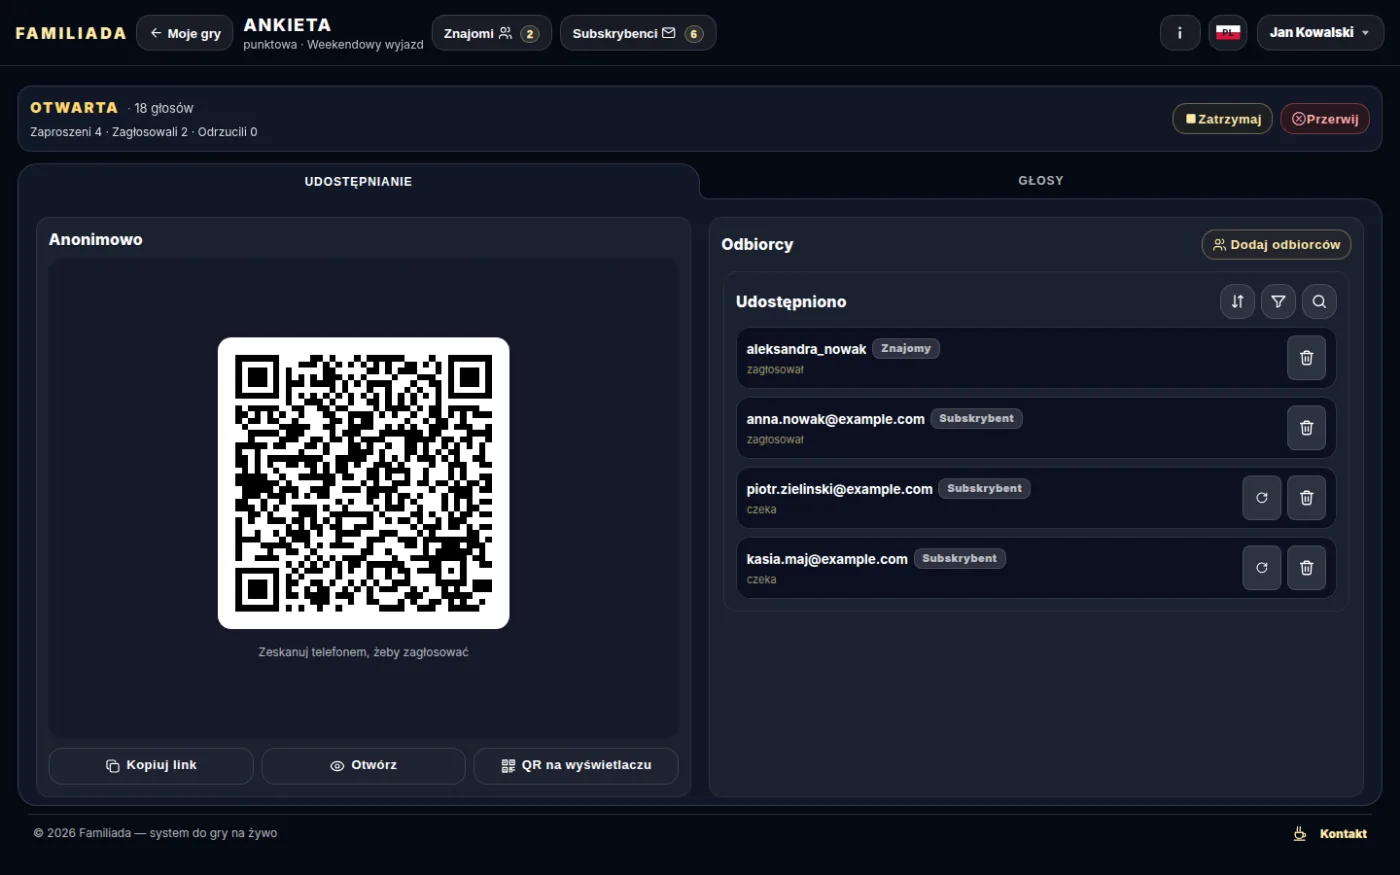
Task: Click Znajomy badge of aleksandra_nowak
Action: (x=906, y=348)
